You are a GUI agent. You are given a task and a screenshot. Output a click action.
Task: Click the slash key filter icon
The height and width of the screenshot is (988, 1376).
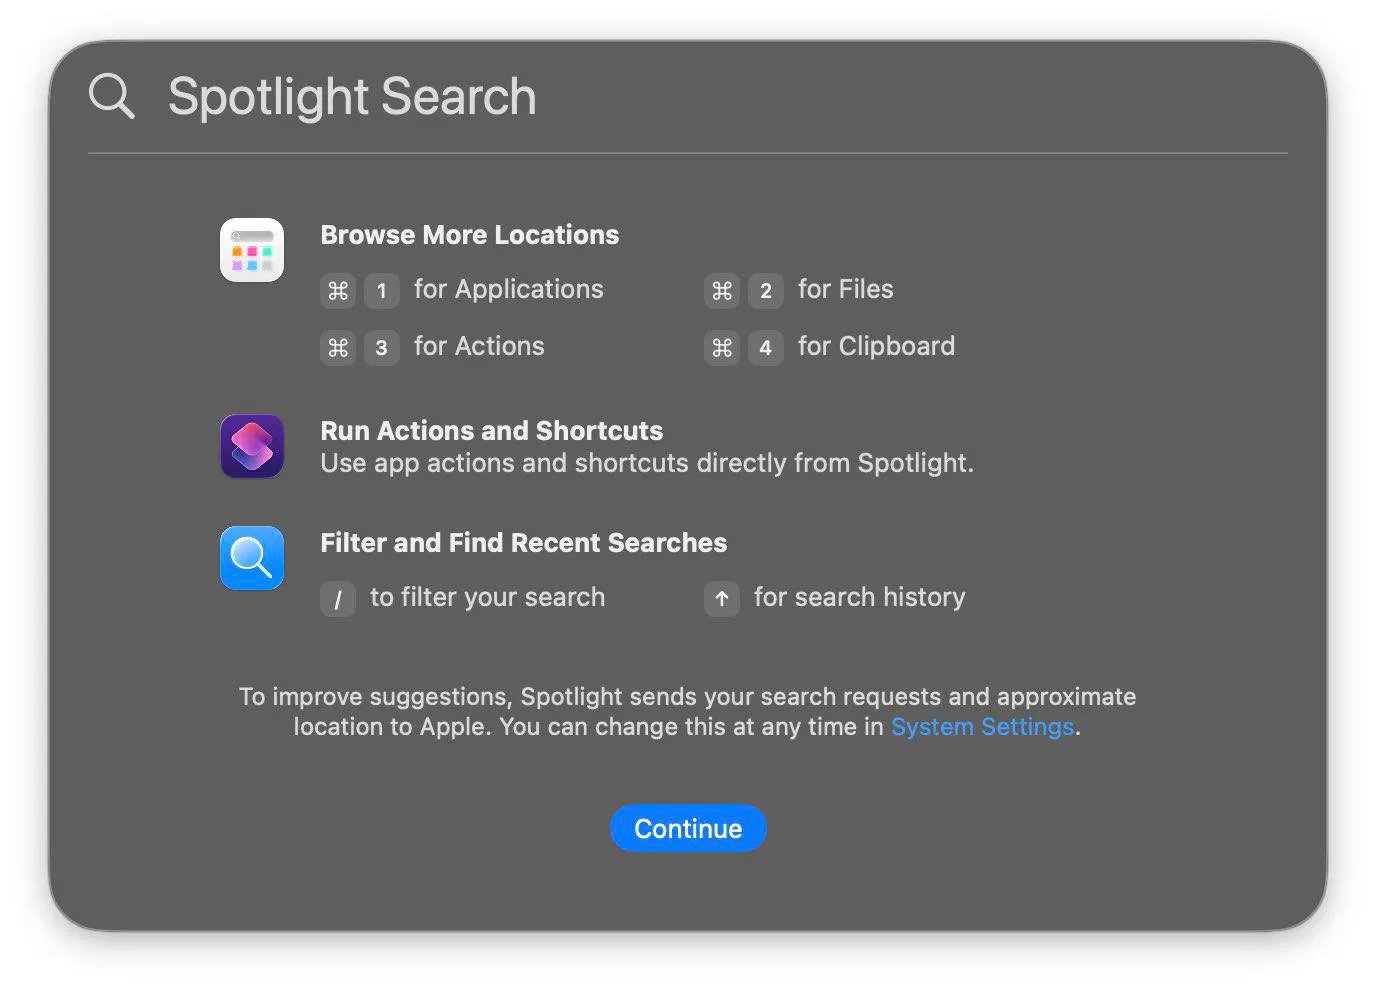(338, 599)
